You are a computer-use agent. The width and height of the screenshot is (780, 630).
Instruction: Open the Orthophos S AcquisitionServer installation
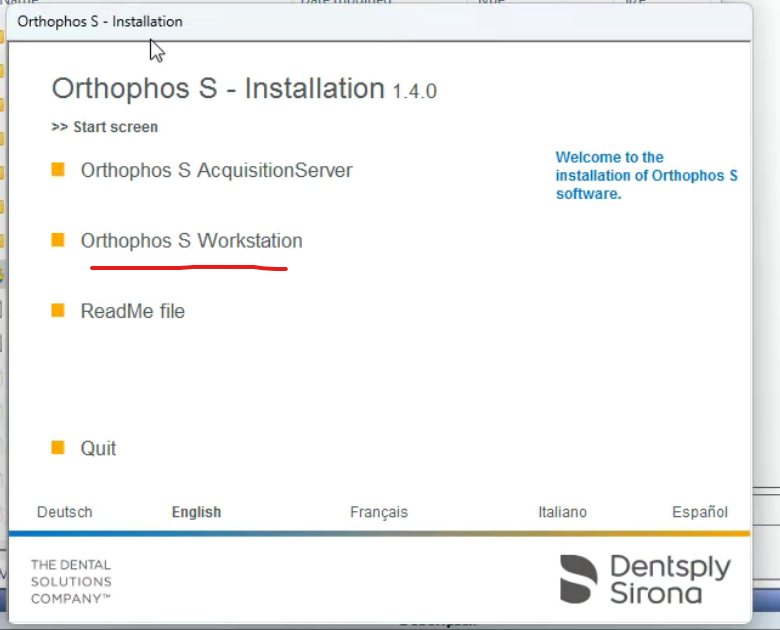[x=216, y=171]
